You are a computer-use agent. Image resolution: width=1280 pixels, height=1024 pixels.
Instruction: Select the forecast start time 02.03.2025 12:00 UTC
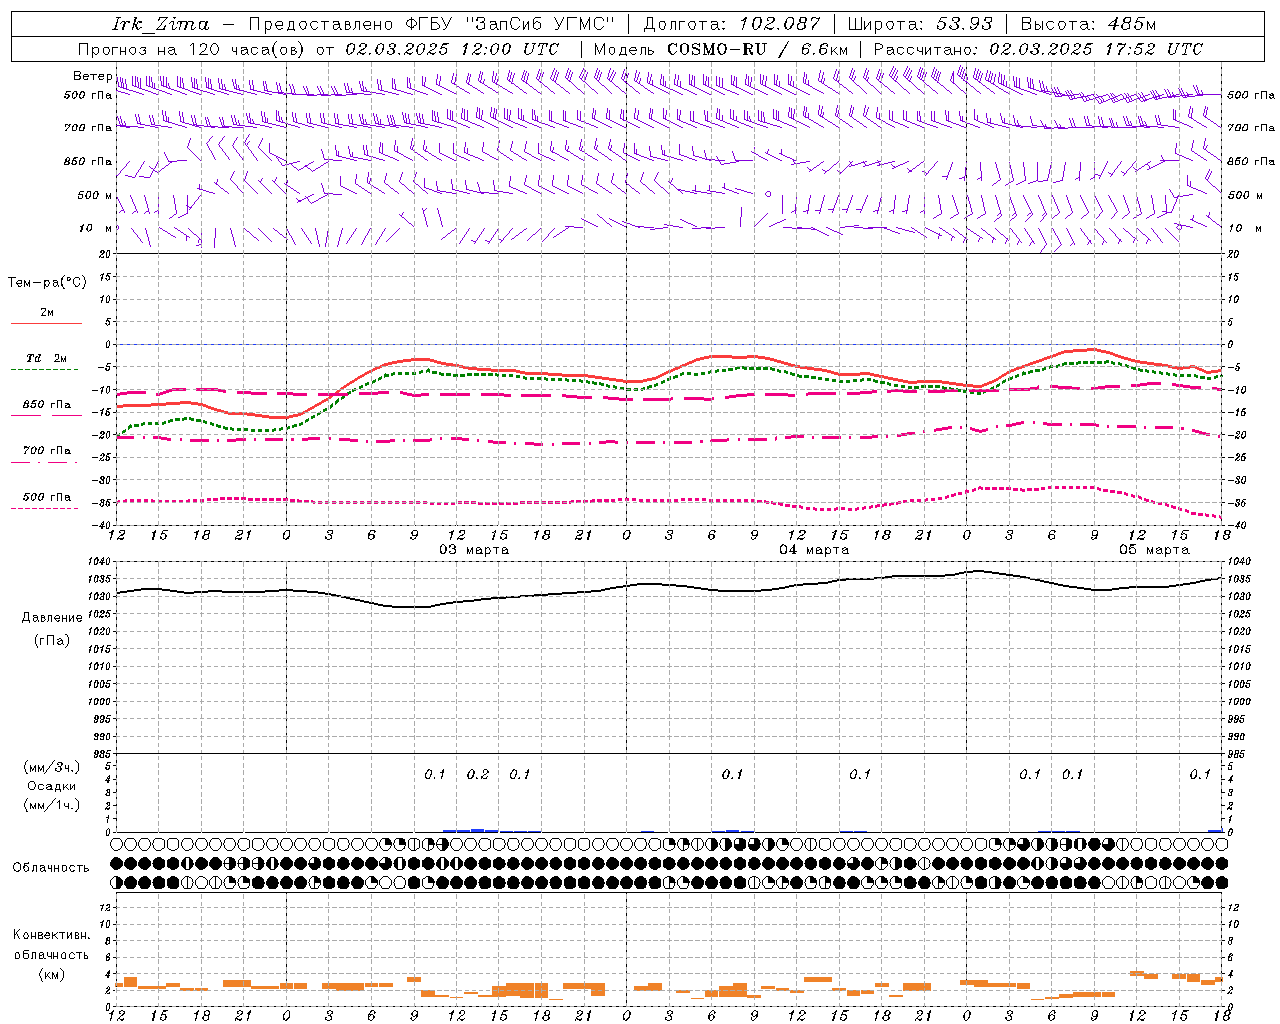[x=452, y=49]
